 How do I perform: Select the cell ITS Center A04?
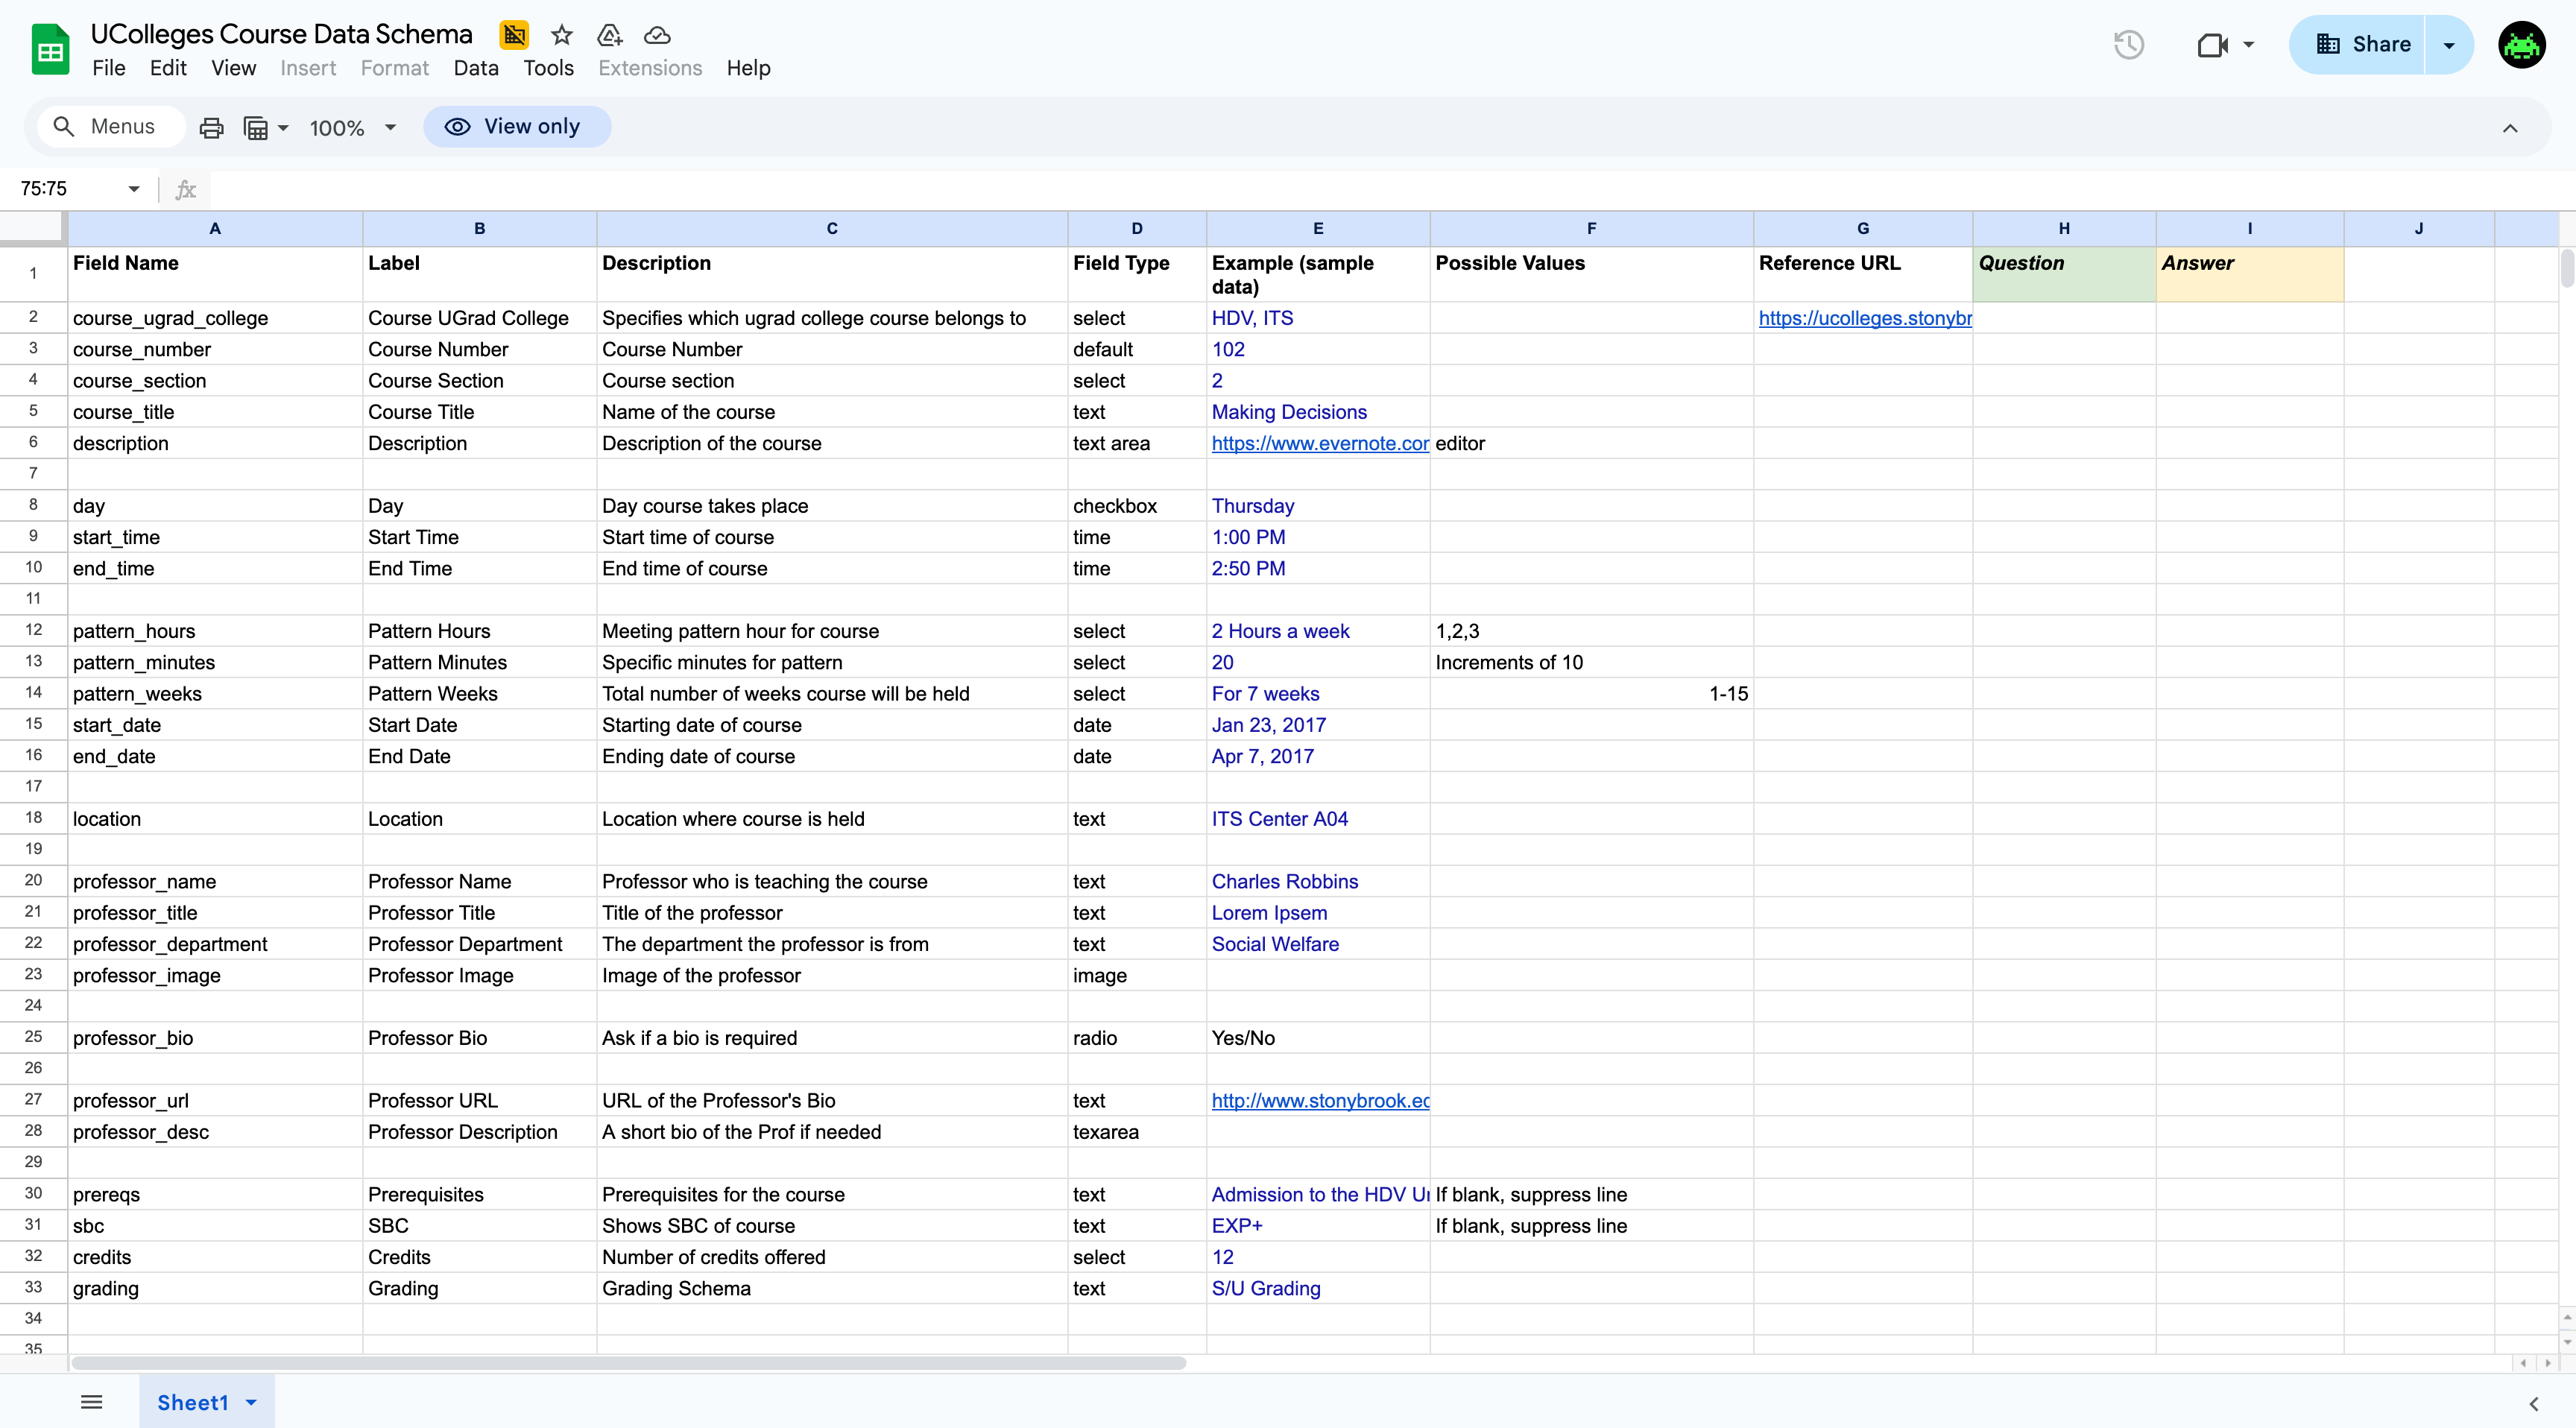pyautogui.click(x=1318, y=819)
